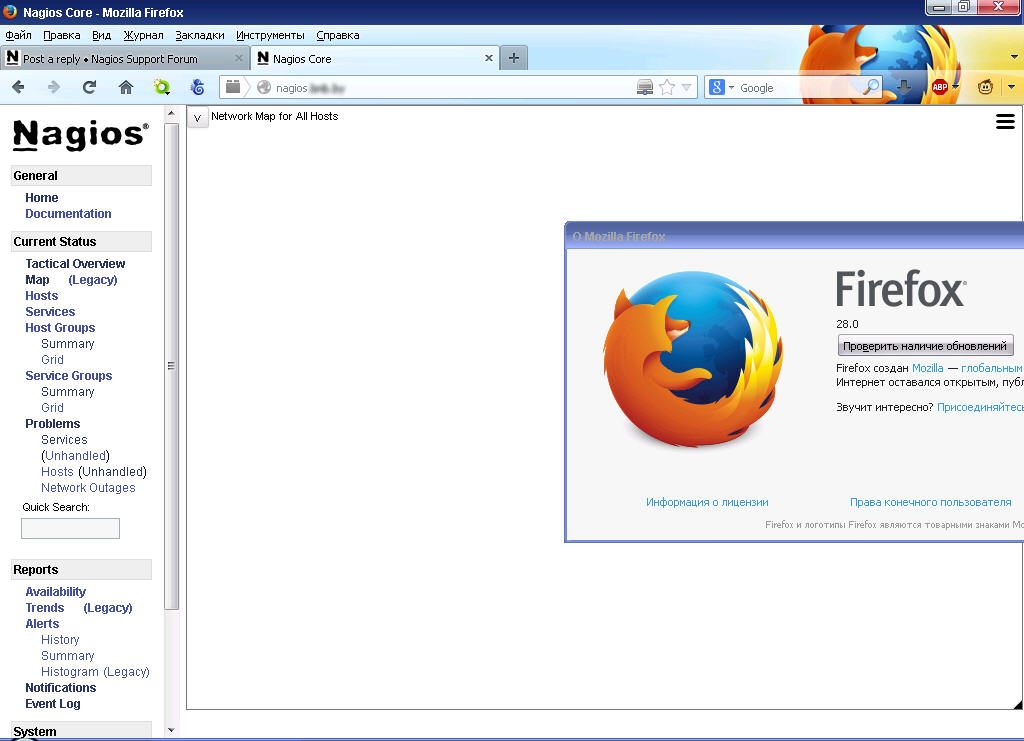Reload the current Nagios page
1024x741 pixels.
[89, 88]
